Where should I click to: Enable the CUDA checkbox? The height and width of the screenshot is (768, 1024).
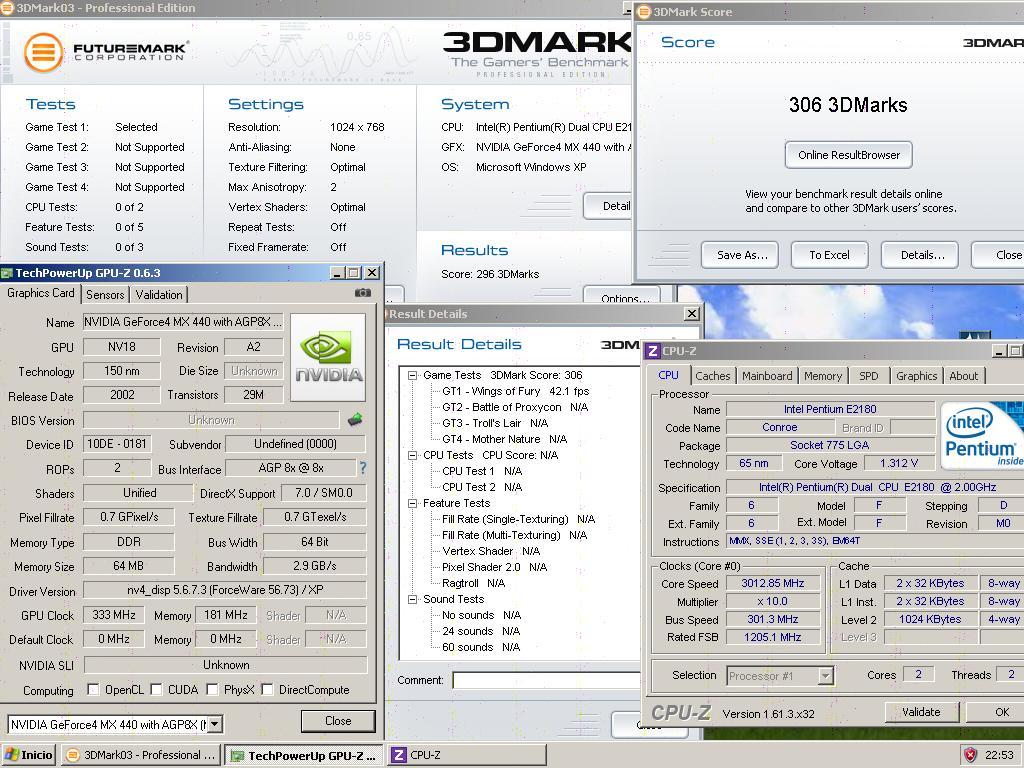coord(156,690)
